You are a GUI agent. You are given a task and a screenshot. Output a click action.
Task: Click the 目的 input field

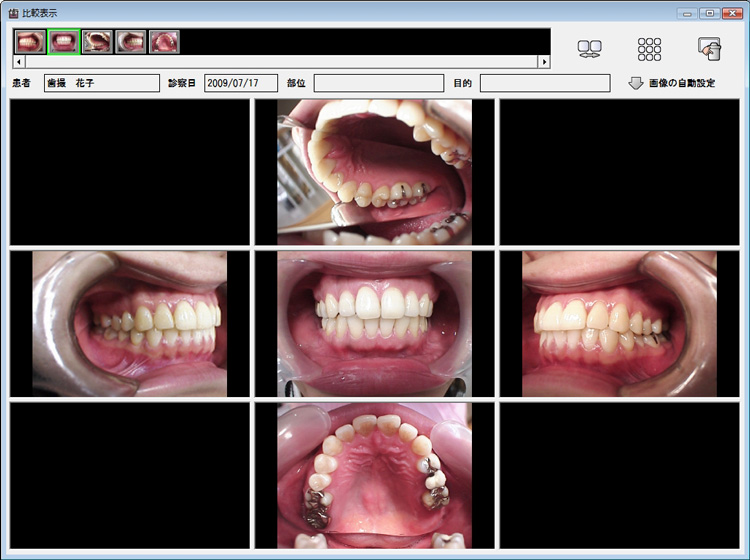coord(545,83)
